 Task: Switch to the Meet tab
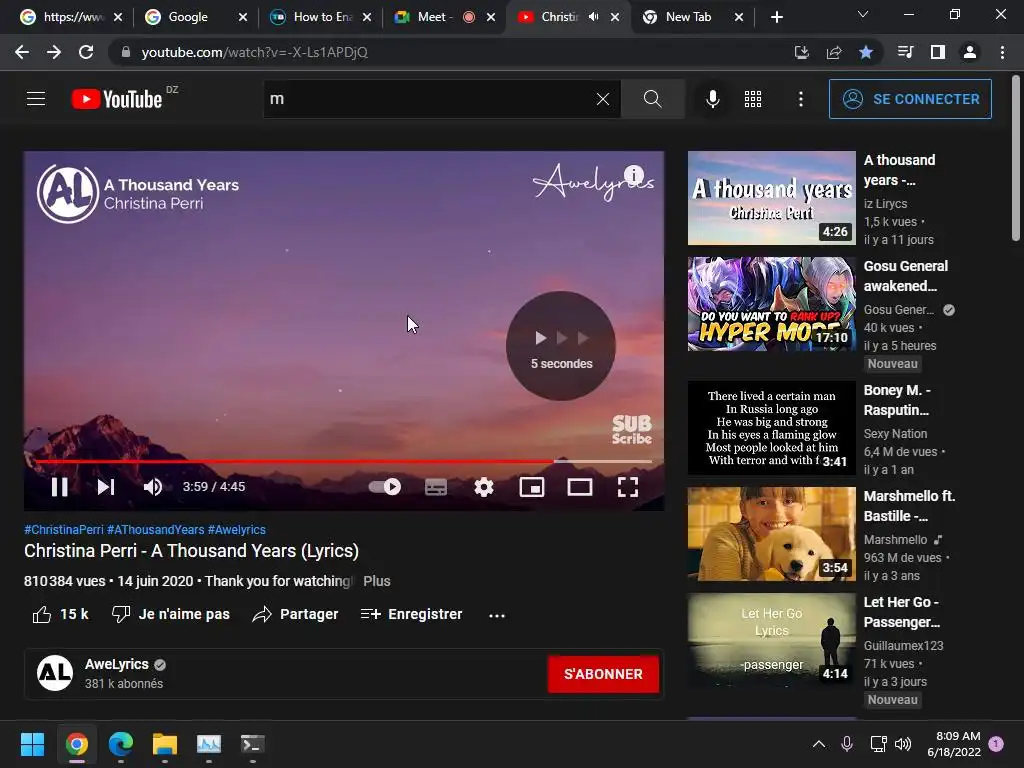pos(432,17)
